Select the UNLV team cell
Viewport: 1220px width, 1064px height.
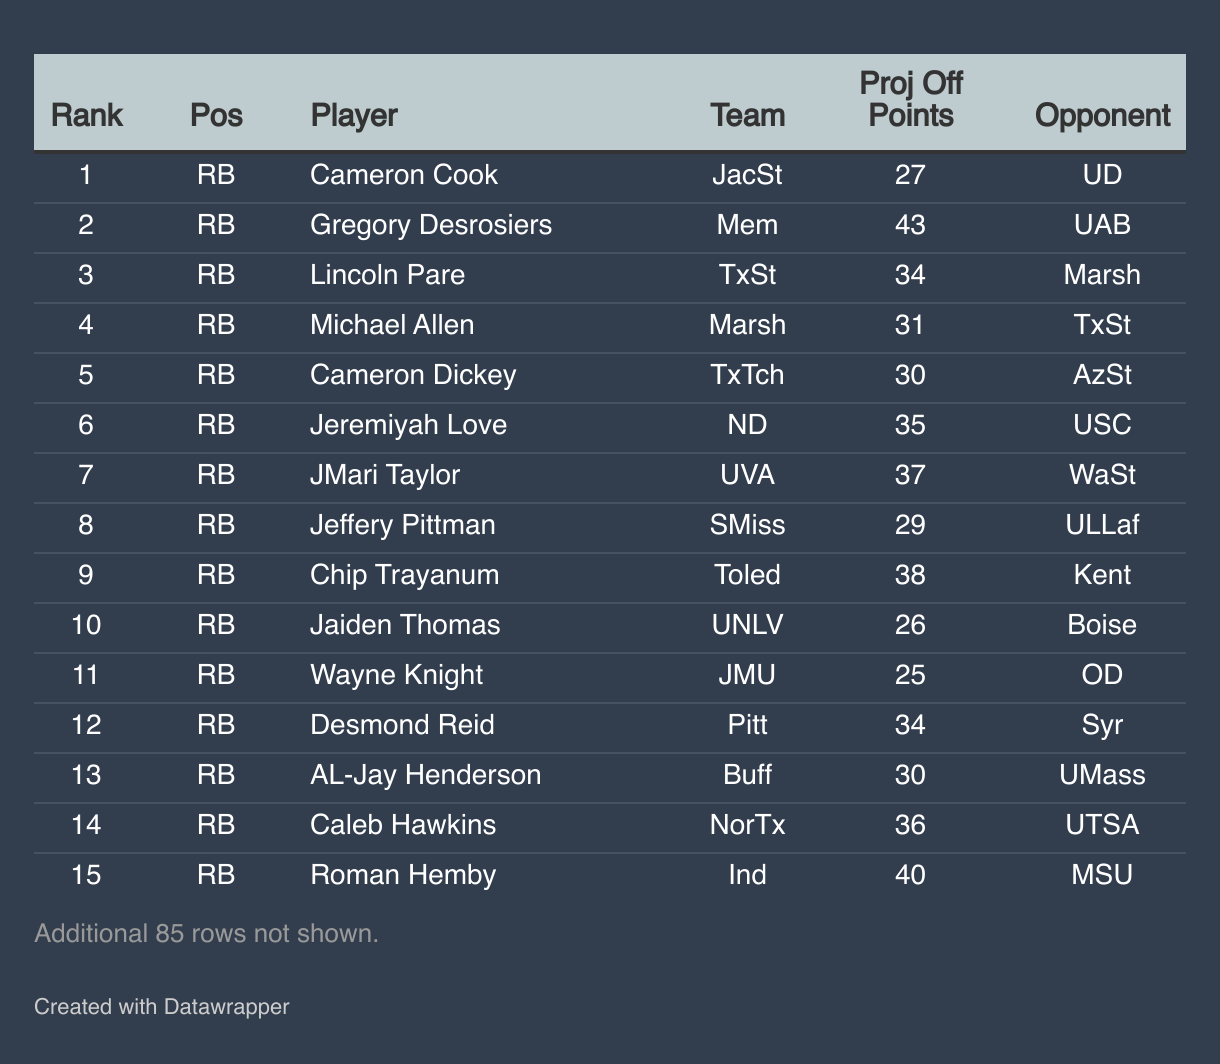pyautogui.click(x=747, y=625)
